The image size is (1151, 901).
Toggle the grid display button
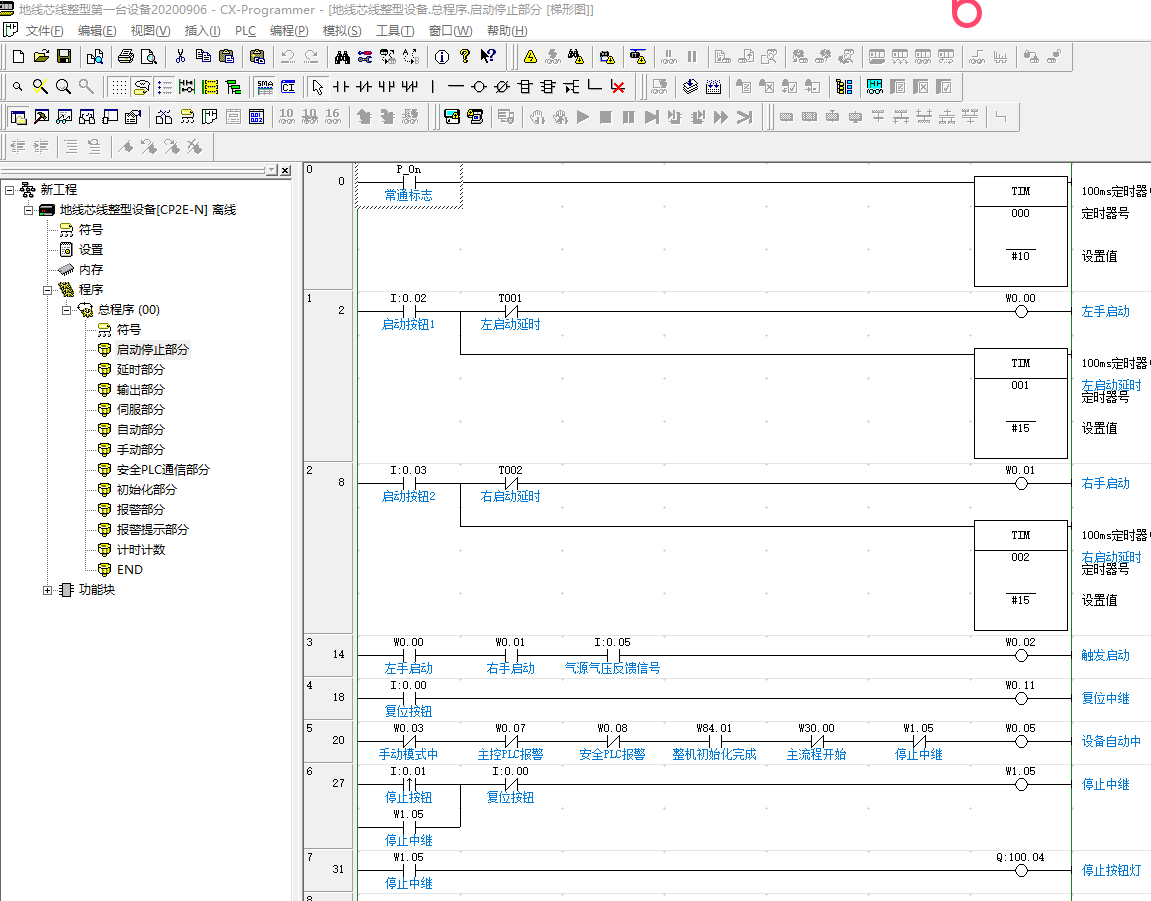pyautogui.click(x=119, y=86)
